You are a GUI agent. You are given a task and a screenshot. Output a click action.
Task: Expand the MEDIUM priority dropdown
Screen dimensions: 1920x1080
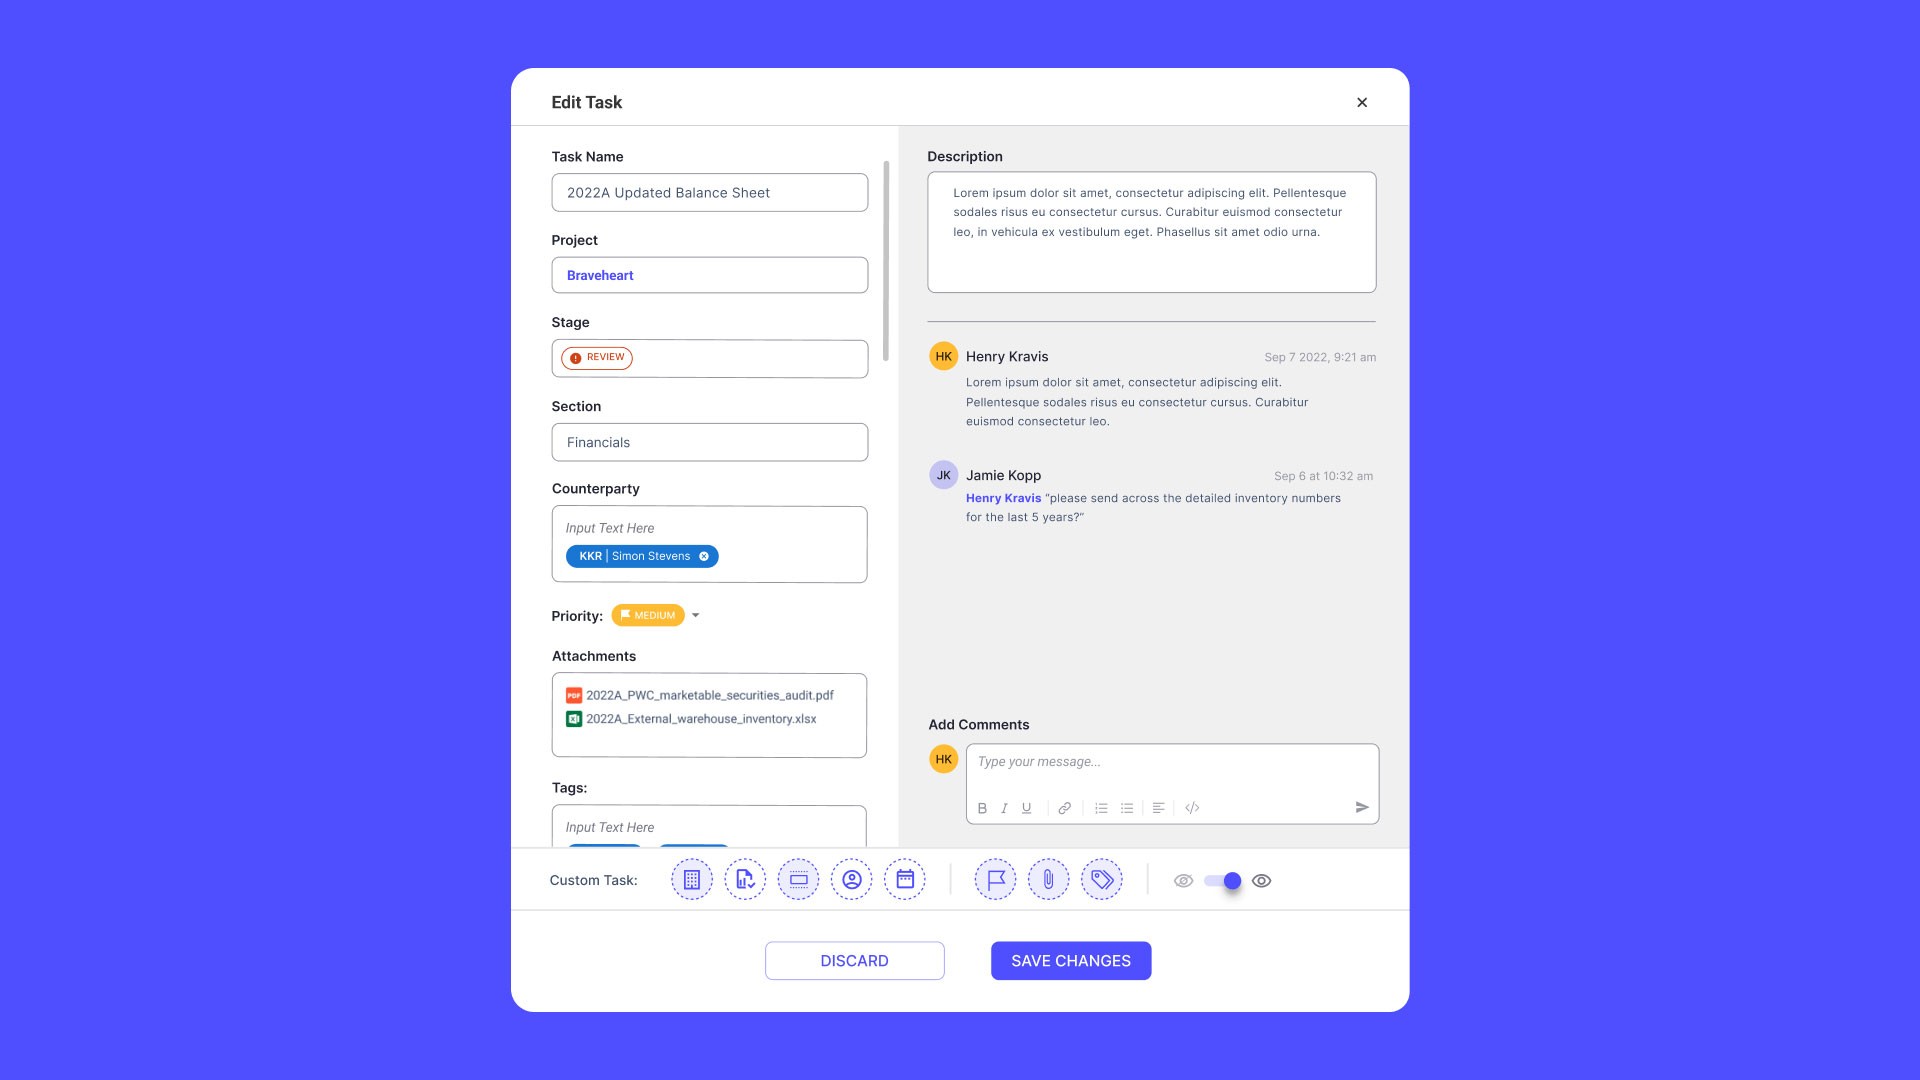[x=696, y=616]
